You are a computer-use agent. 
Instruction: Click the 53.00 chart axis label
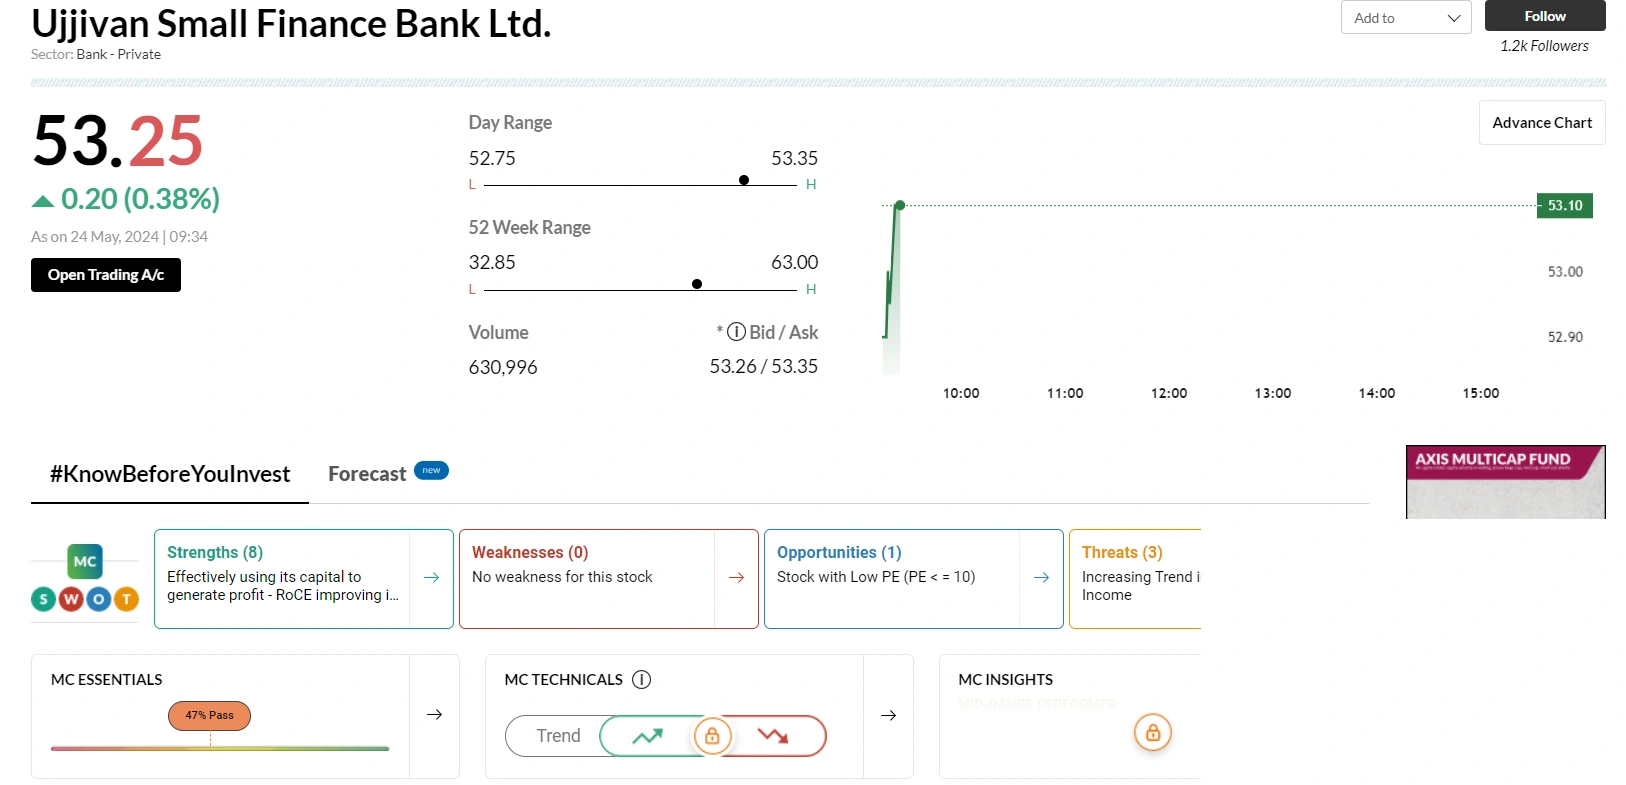click(x=1565, y=272)
